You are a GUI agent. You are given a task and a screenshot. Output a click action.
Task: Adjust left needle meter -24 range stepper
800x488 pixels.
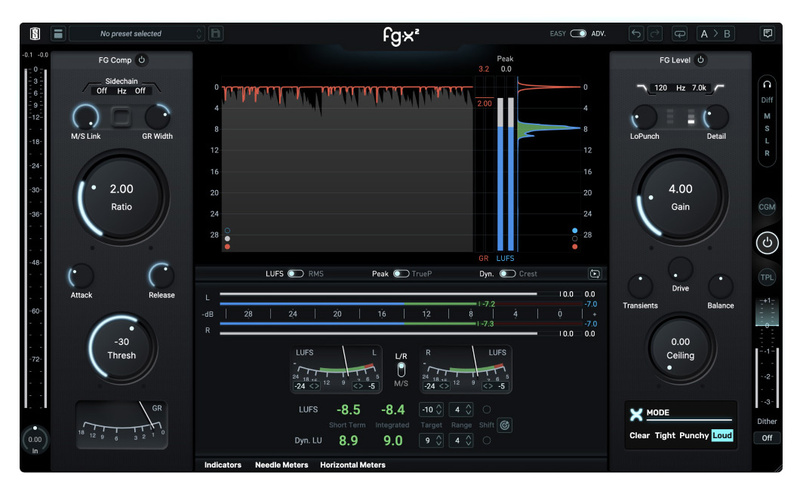click(x=307, y=386)
